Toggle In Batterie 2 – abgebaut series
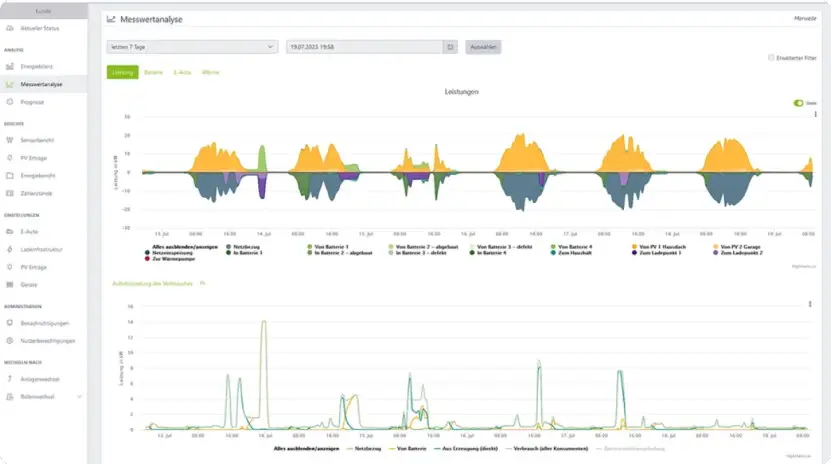The height and width of the screenshot is (464, 831). tap(340, 253)
